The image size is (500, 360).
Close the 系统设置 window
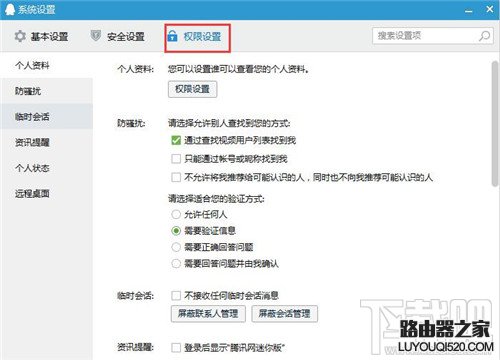coord(489,9)
